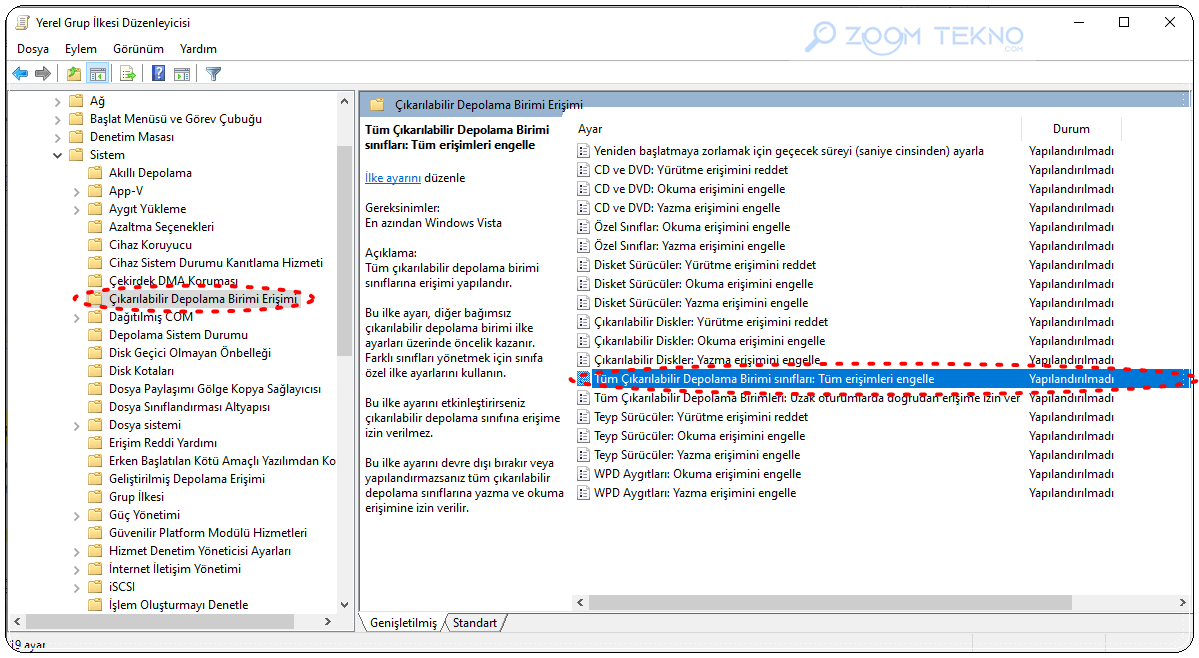1199x658 pixels.
Task: Select the Geliştirilmiş Depolama Erişimi folder
Action: (x=187, y=479)
